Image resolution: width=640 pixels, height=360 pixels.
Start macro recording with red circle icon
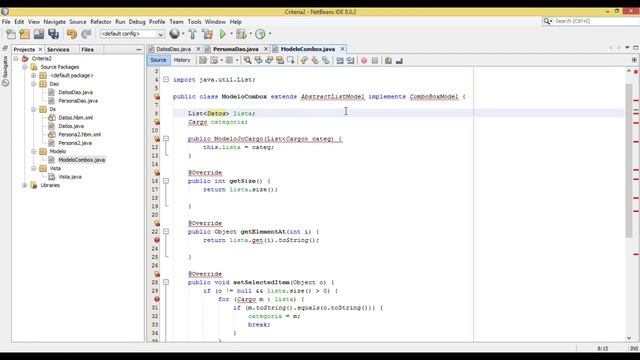click(364, 60)
